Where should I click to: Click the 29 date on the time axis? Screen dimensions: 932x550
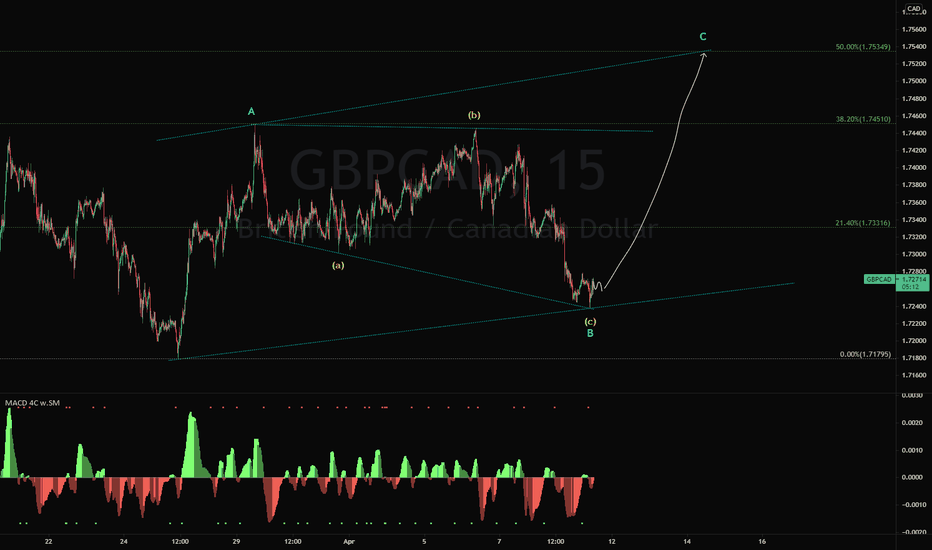click(x=237, y=542)
